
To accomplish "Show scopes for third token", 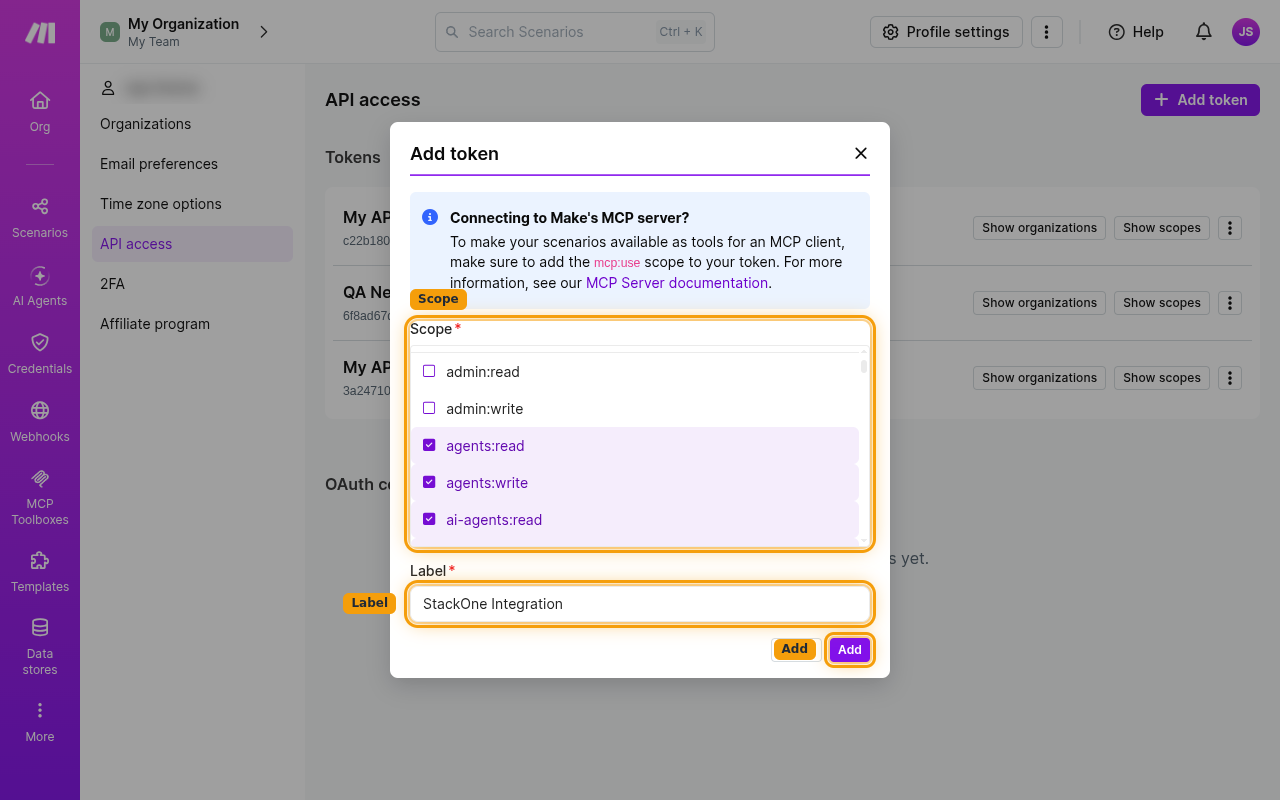I will click(1162, 378).
